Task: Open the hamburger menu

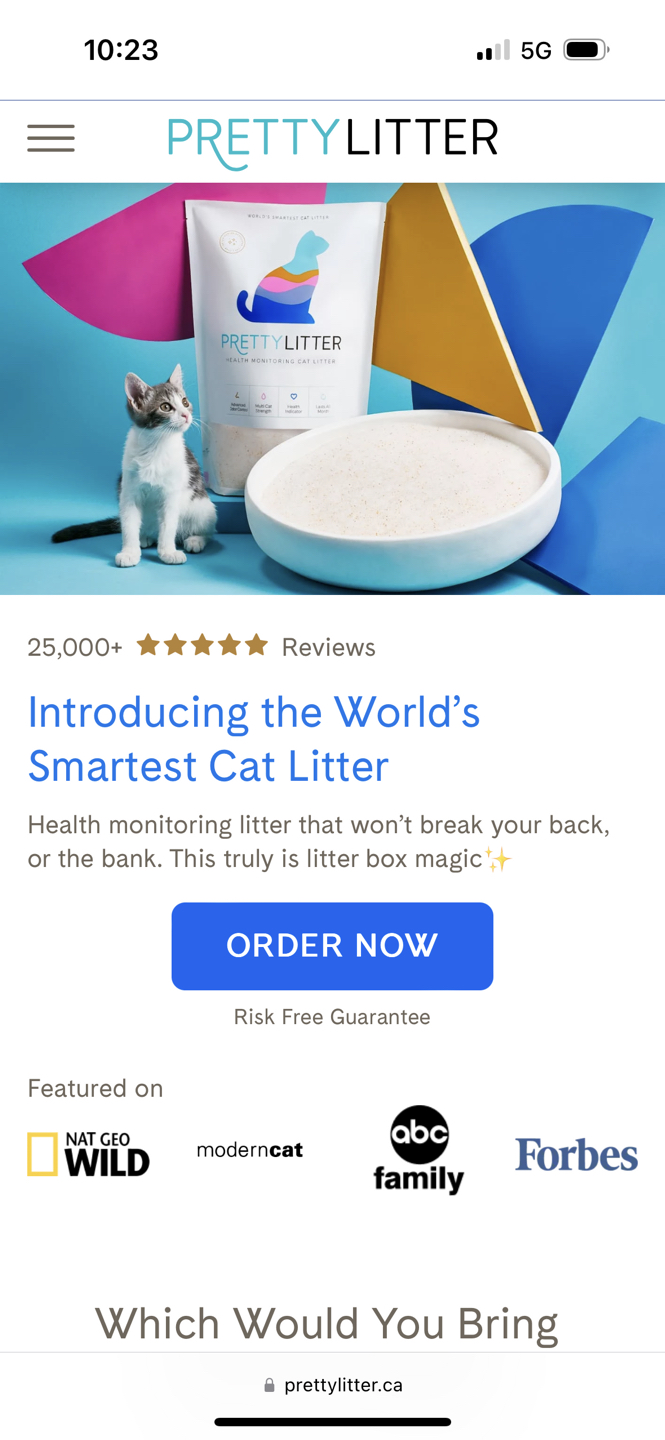Action: (51, 138)
